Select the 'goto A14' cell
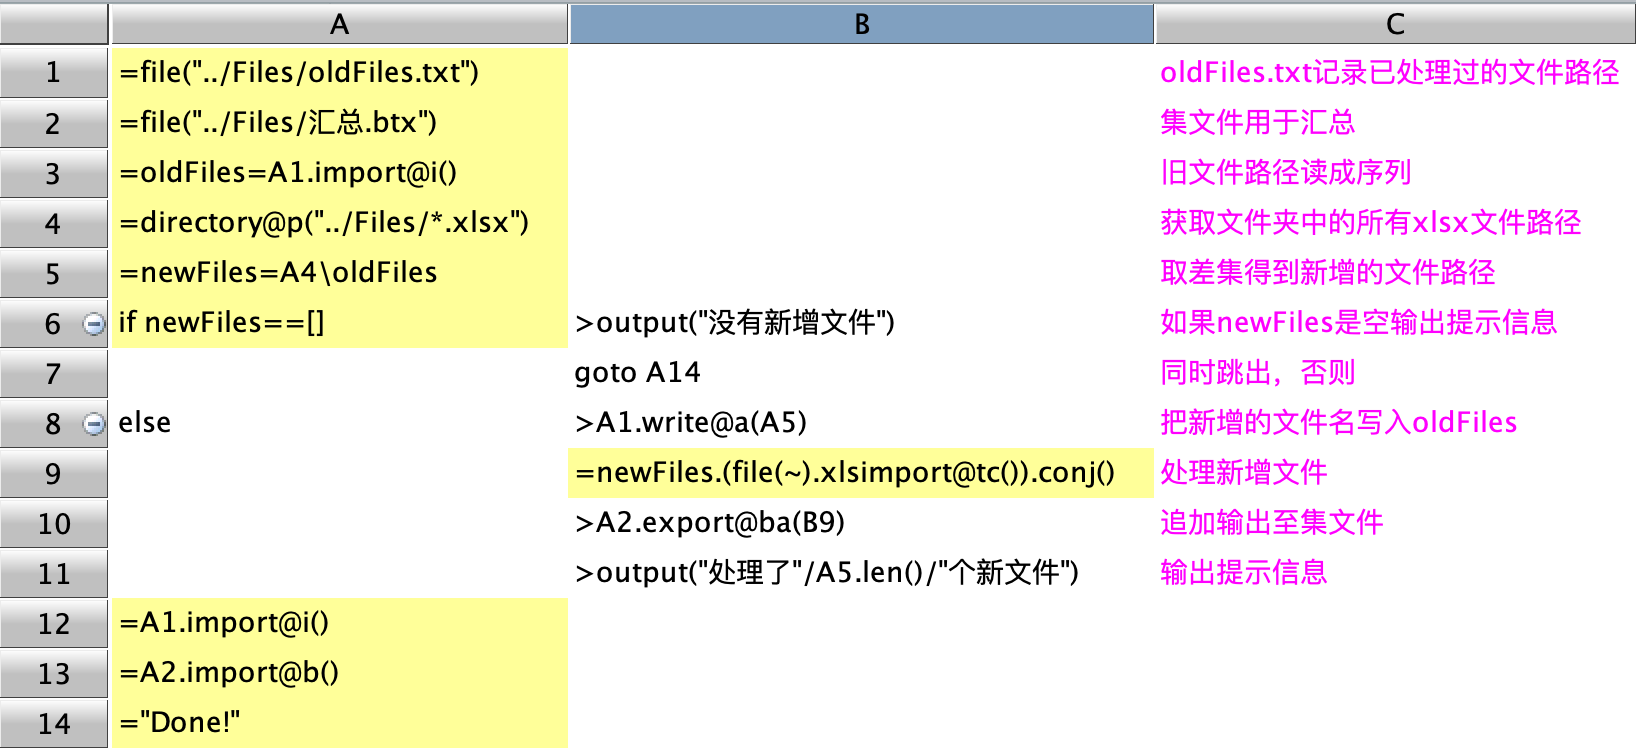 [861, 373]
